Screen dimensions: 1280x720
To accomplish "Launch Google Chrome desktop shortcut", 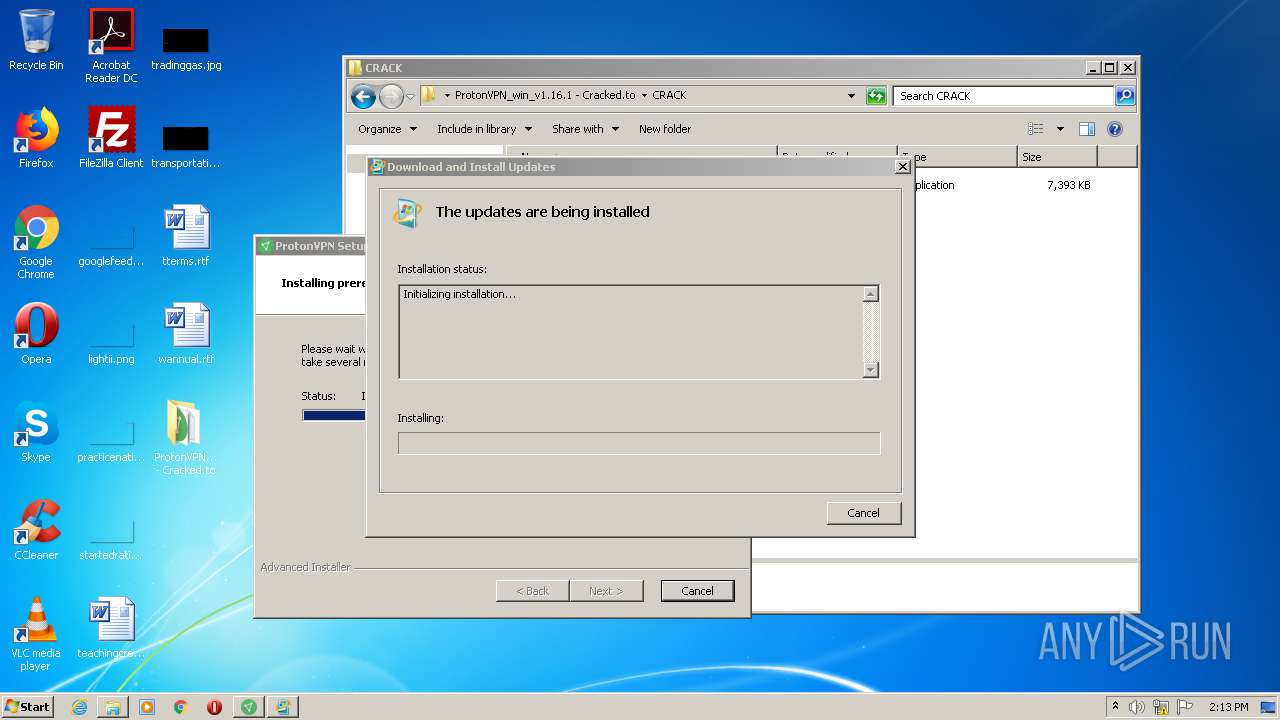I will point(36,242).
